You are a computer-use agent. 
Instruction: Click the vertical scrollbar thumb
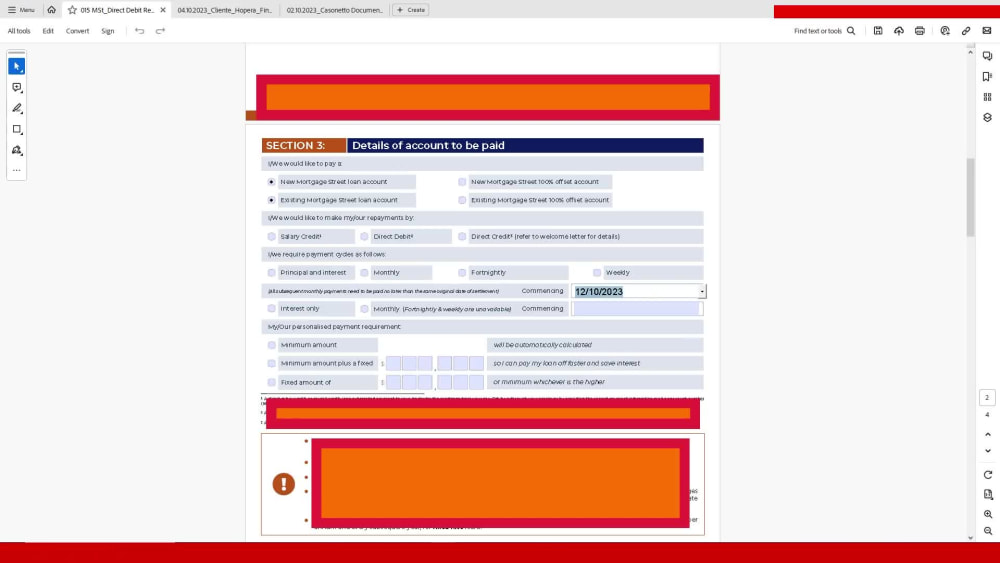[x=971, y=198]
